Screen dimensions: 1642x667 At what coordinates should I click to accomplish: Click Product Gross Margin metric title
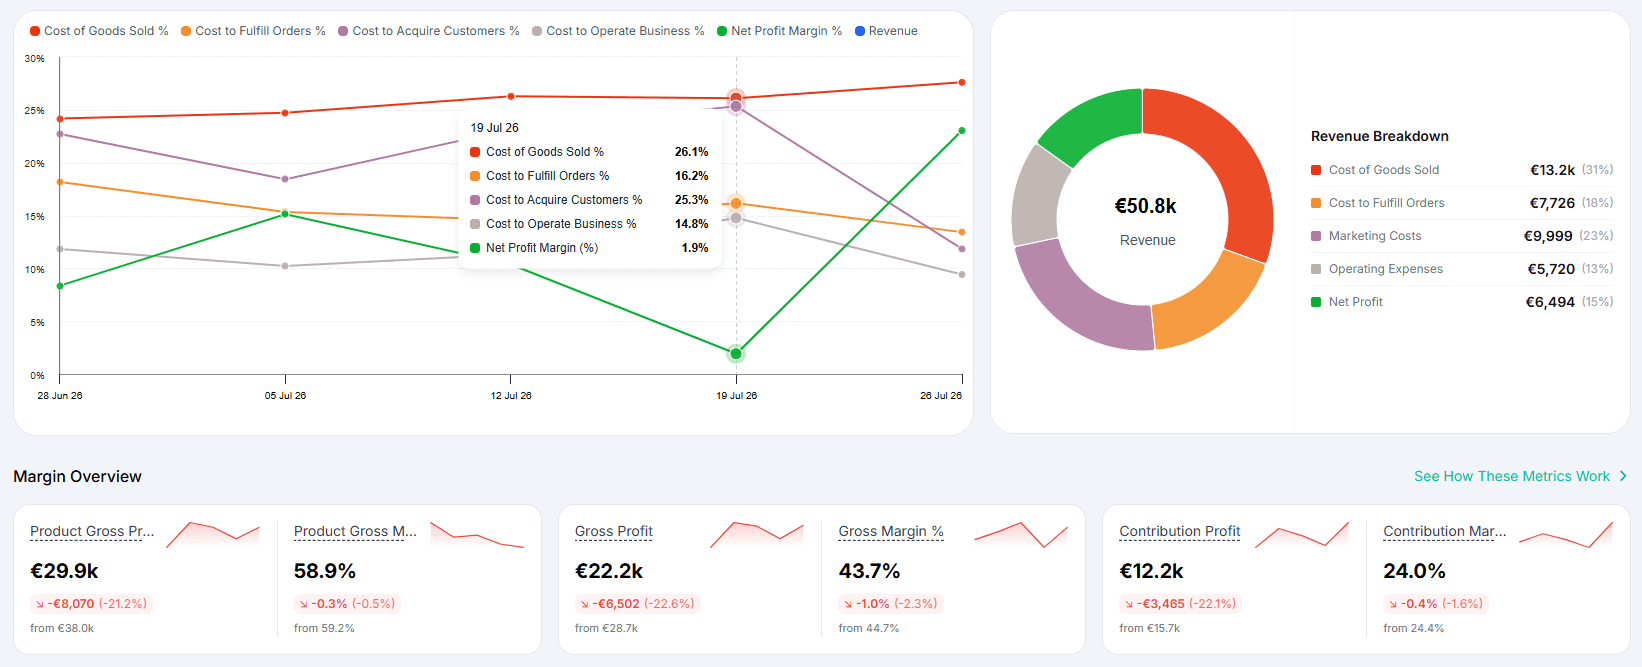[x=355, y=531]
